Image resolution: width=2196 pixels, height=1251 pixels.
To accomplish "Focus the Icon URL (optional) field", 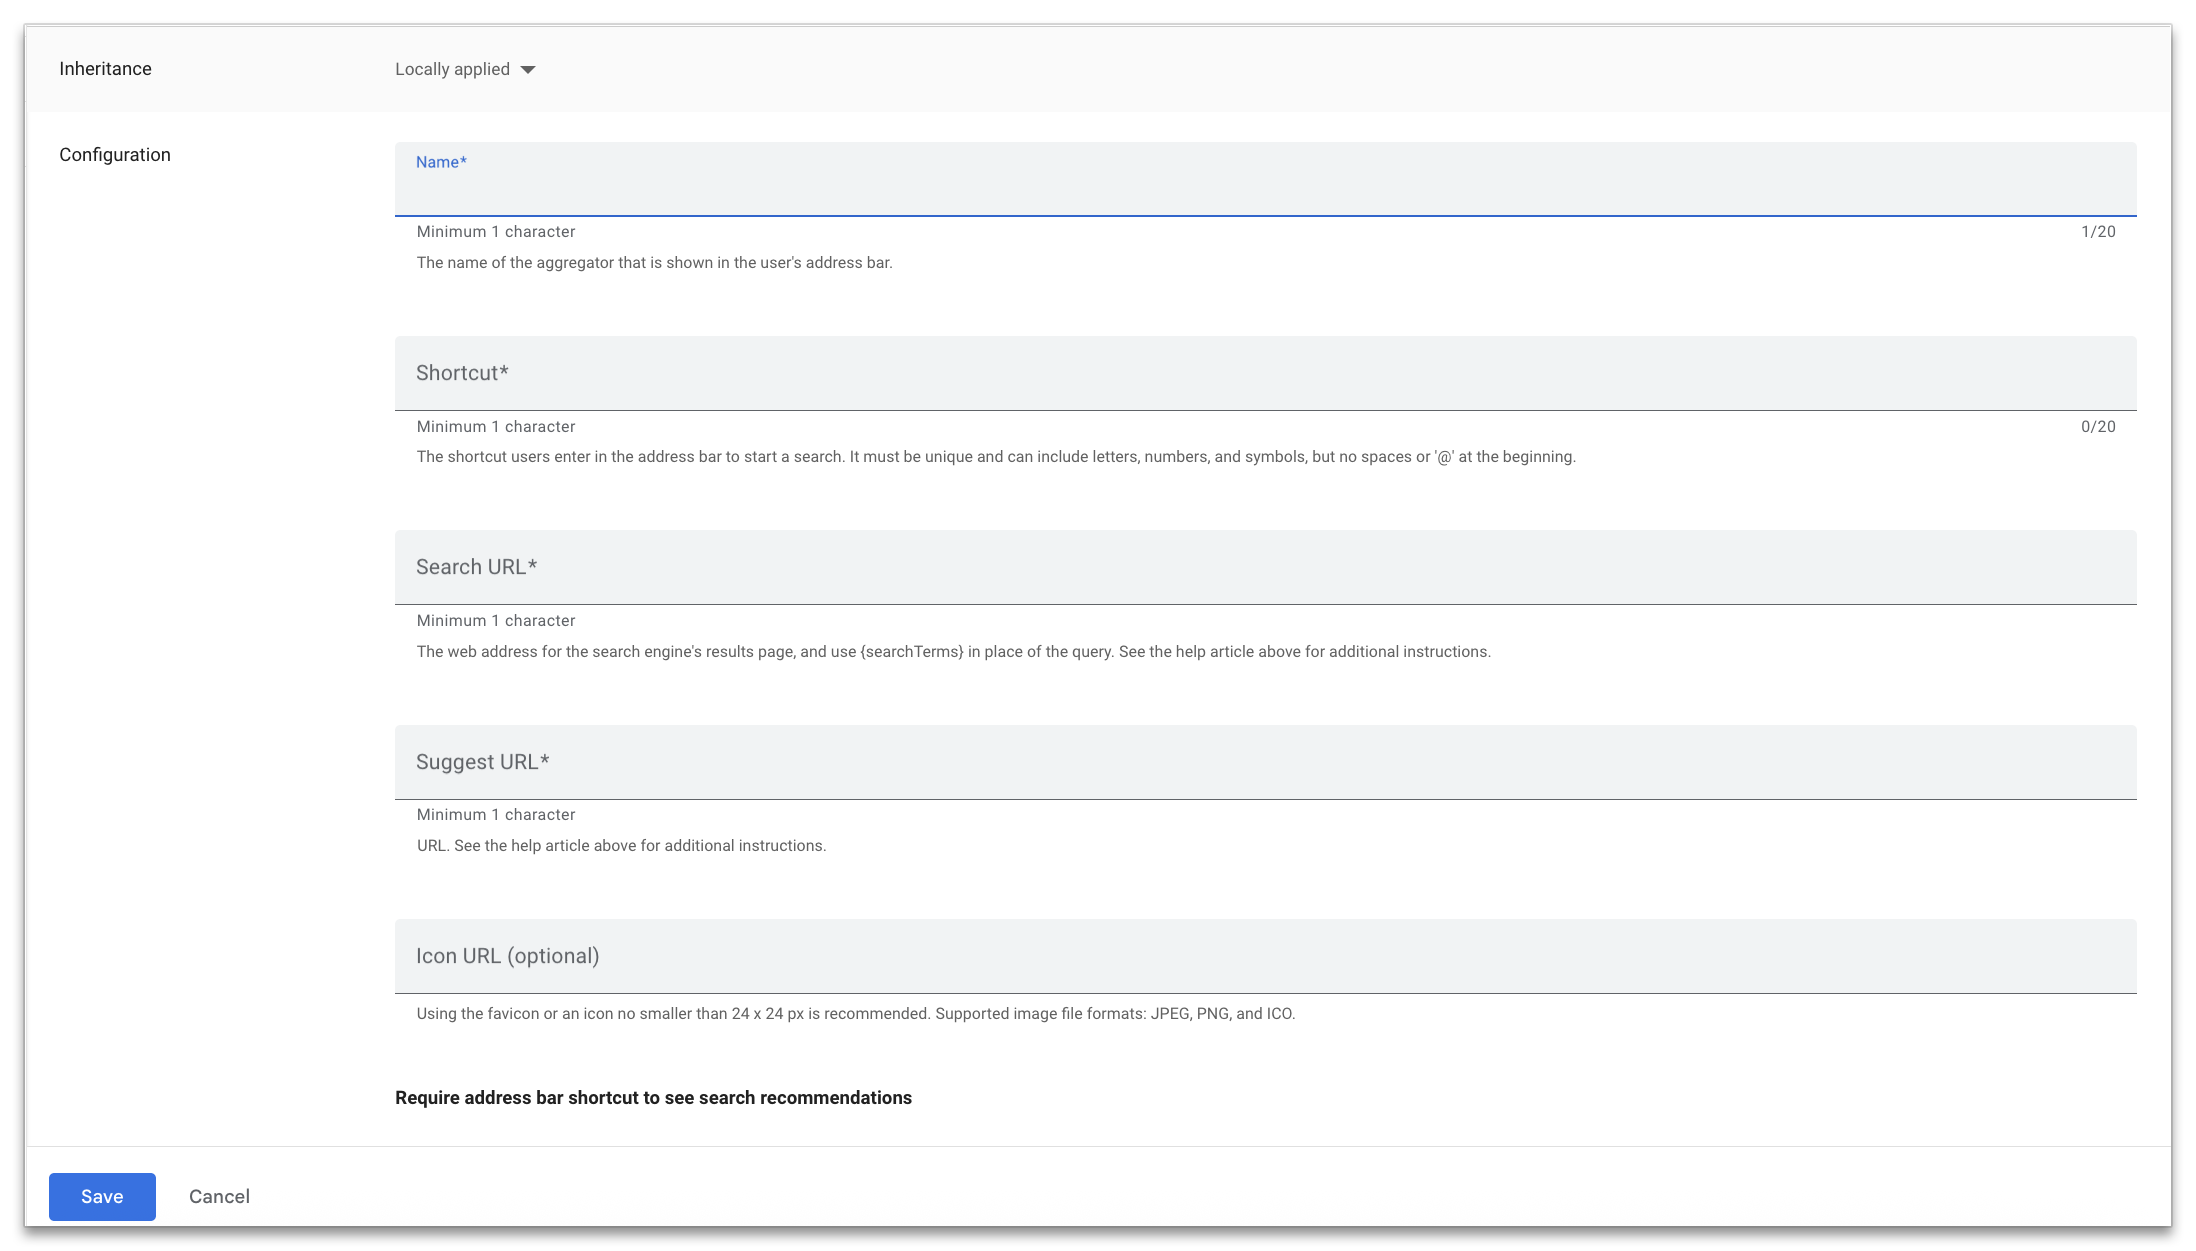I will click(x=1264, y=956).
